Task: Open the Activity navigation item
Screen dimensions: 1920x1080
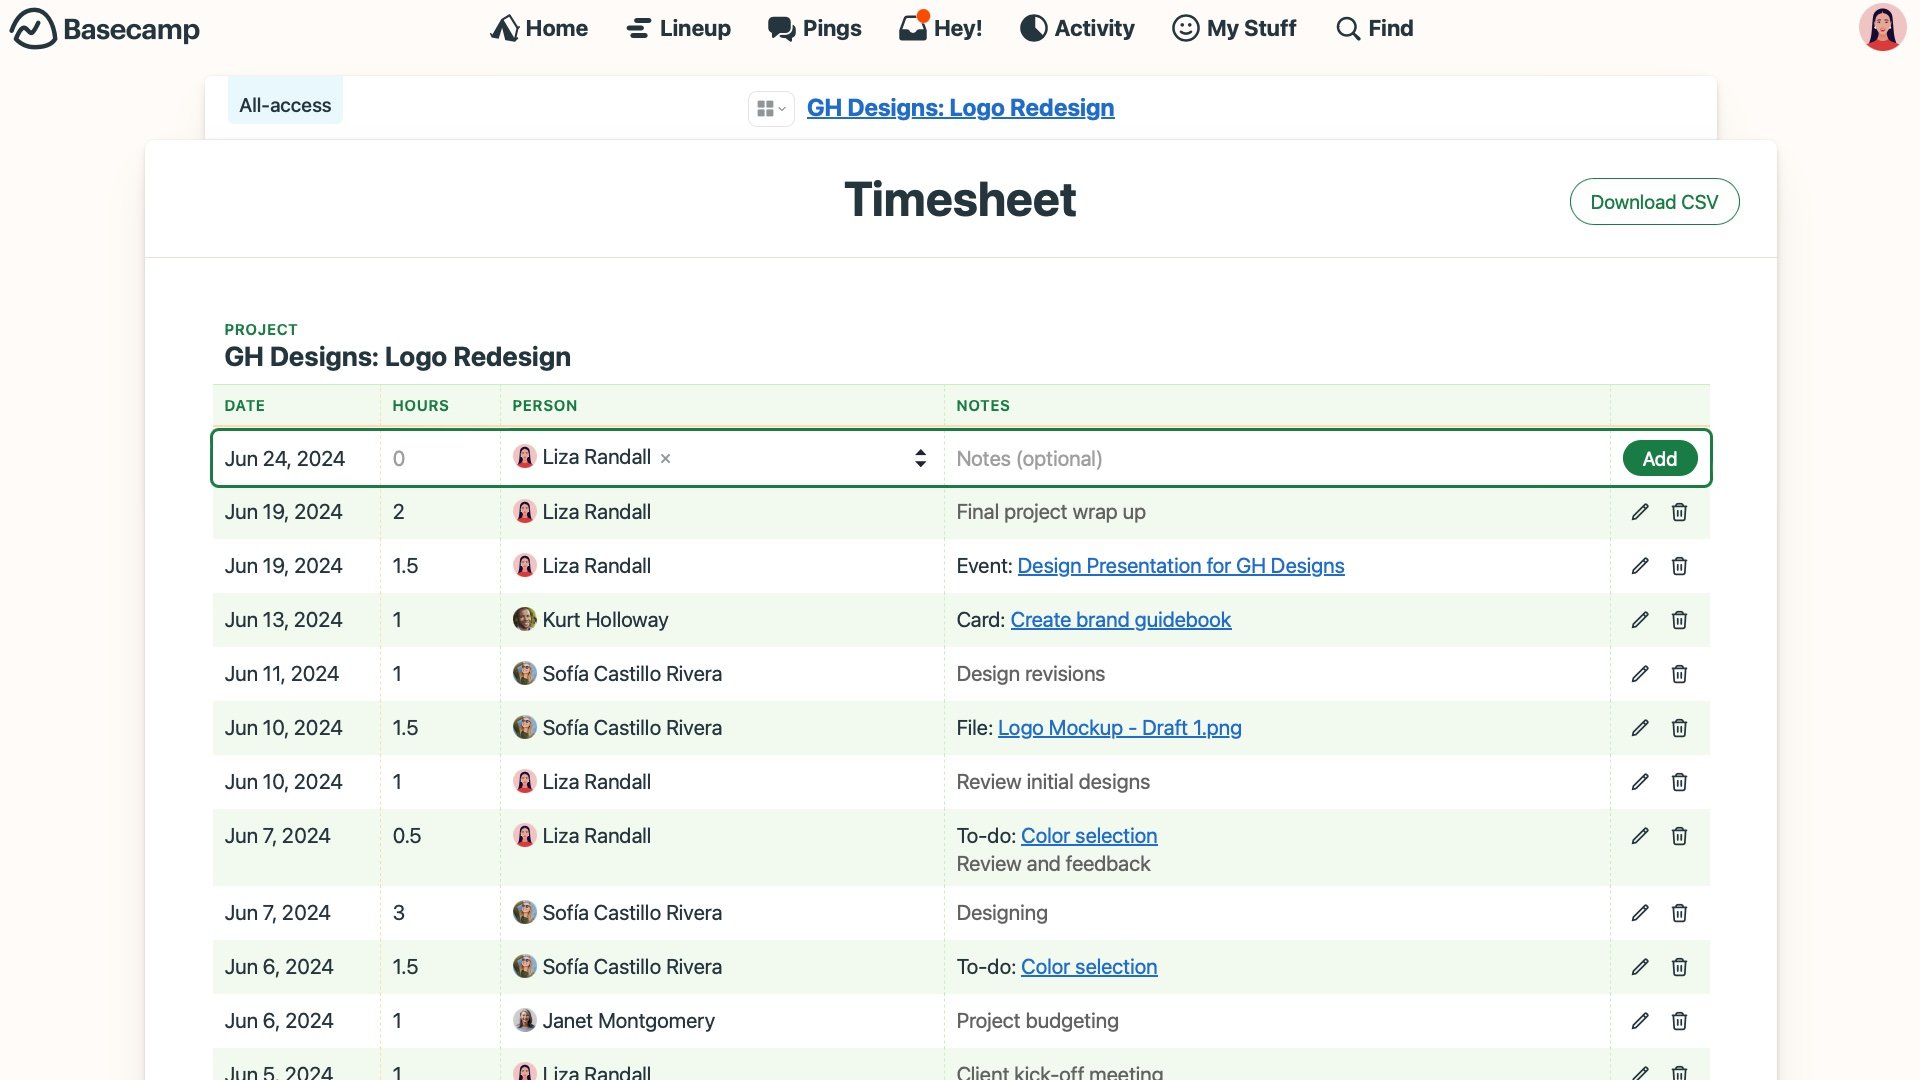Action: click(1077, 28)
